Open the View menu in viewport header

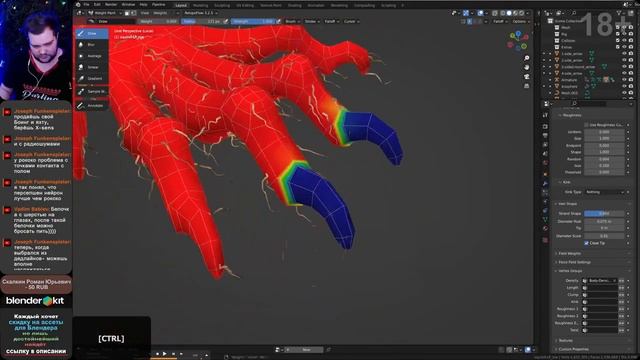point(144,13)
